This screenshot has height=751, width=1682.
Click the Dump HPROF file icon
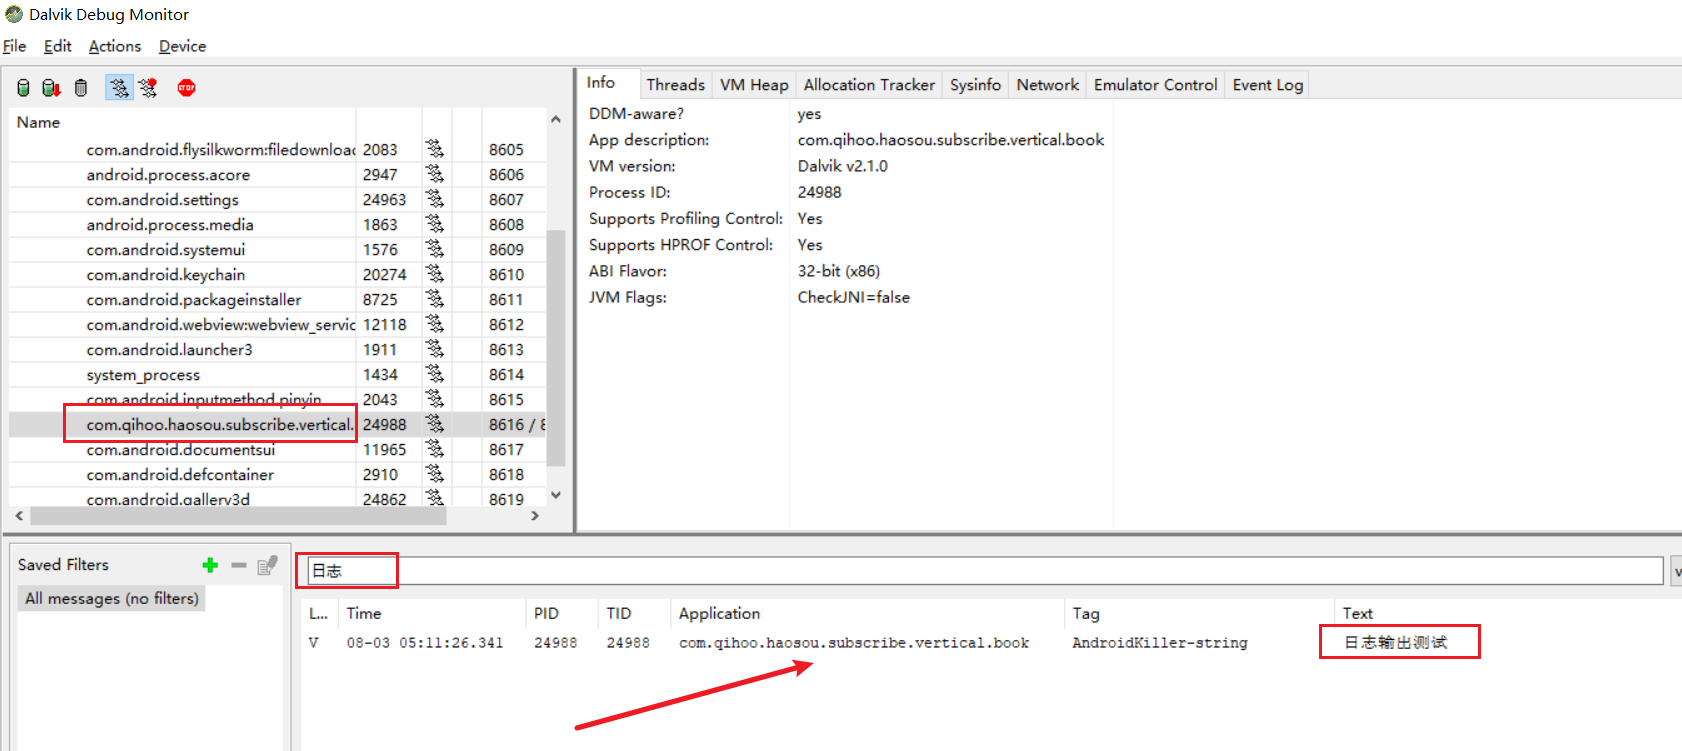51,88
